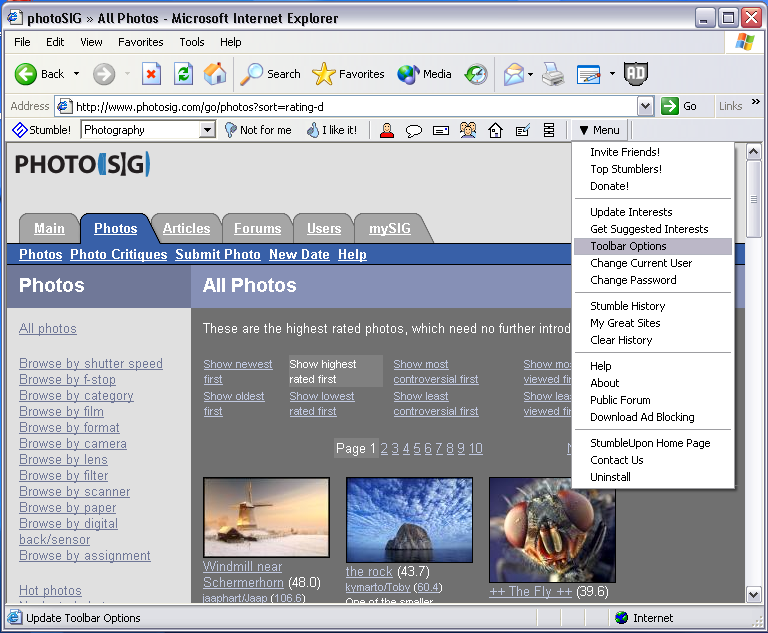
Task: Open the Tools menu
Action: pyautogui.click(x=192, y=42)
